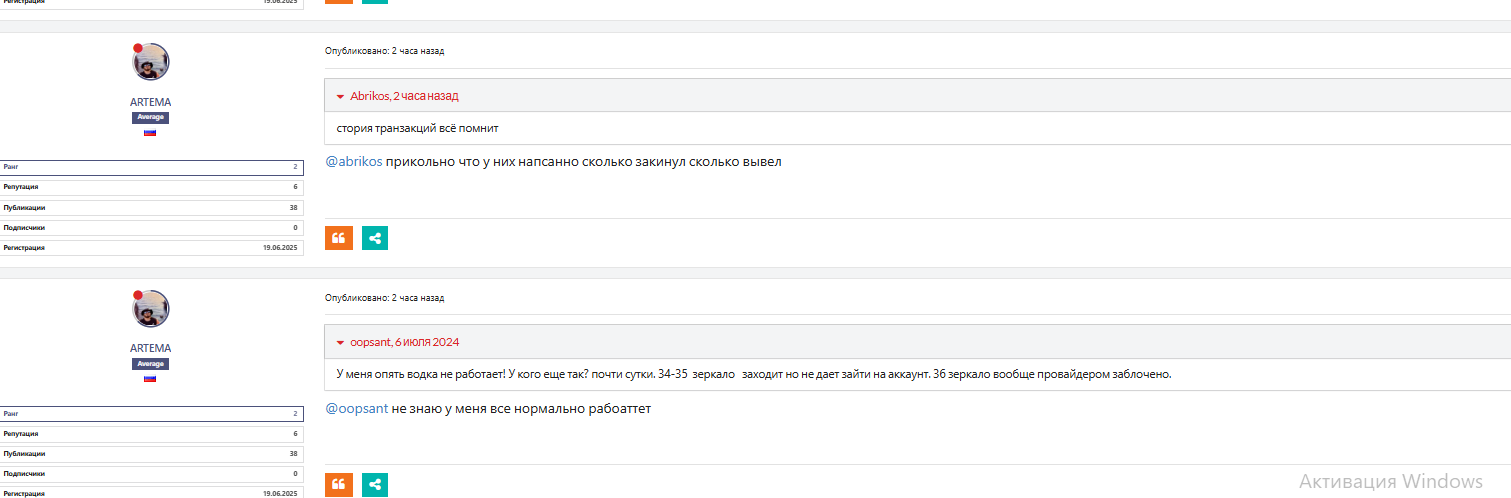Click the 'Опубликовано' timestamp above the Abrikos quote
This screenshot has height=498, width=1511.
point(384,51)
